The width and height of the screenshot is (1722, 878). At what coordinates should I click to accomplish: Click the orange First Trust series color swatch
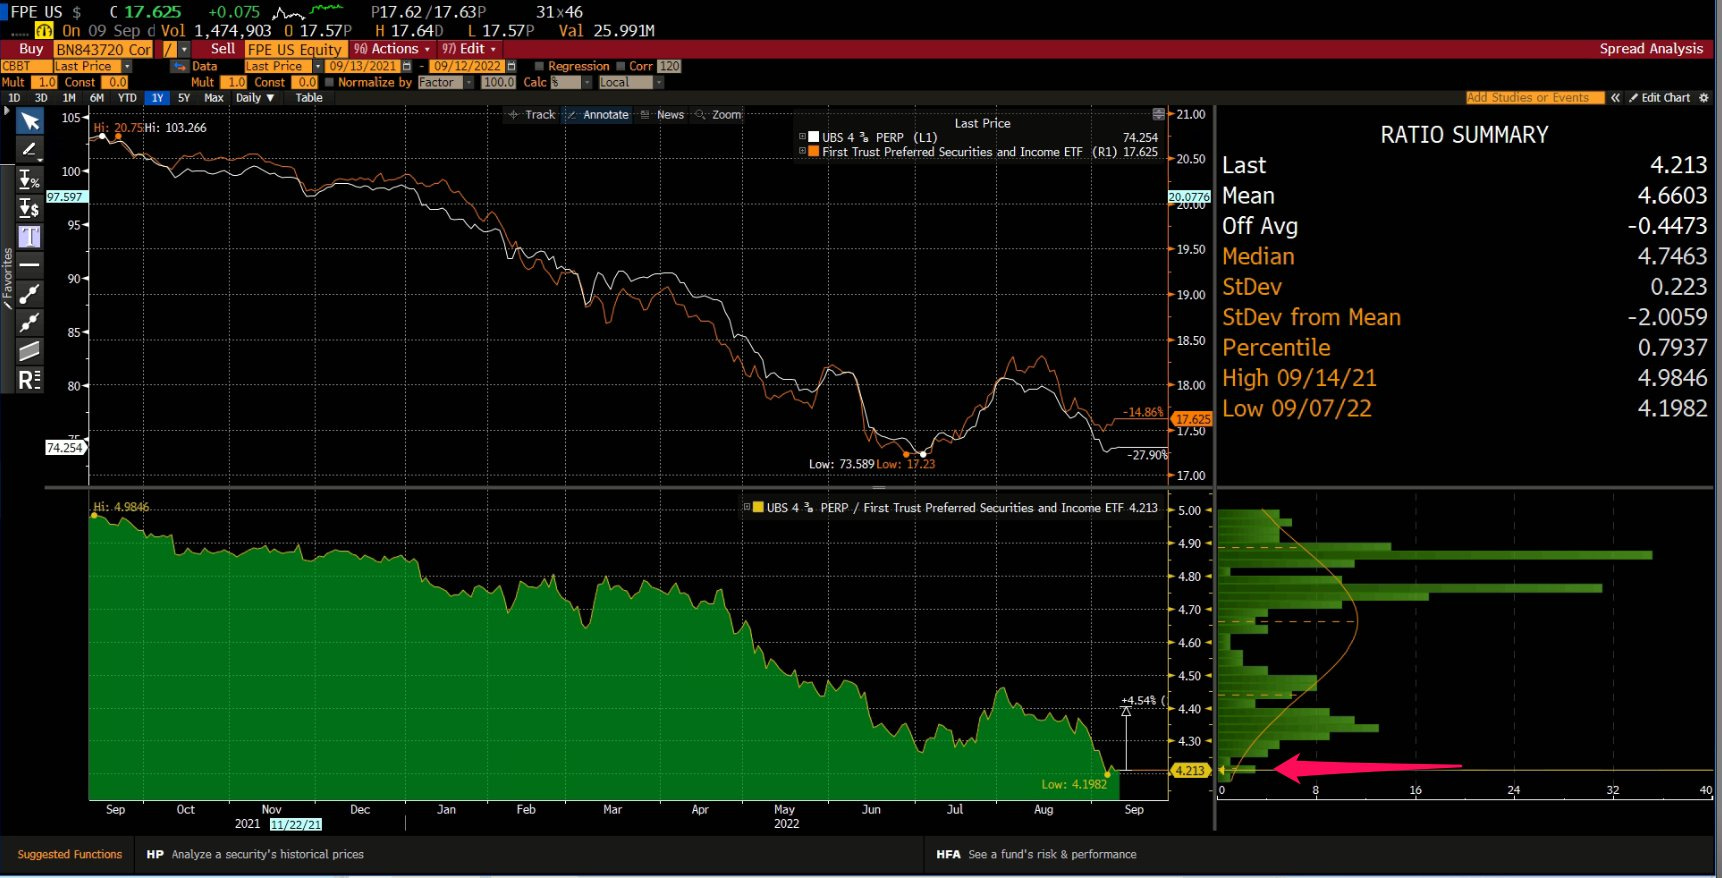(814, 152)
